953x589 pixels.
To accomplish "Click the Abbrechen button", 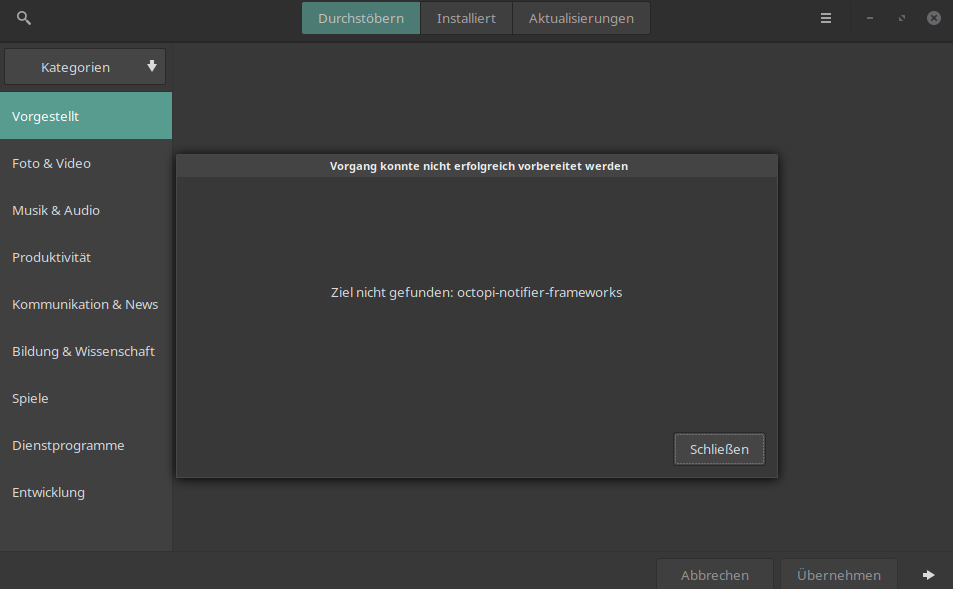I will (715, 574).
